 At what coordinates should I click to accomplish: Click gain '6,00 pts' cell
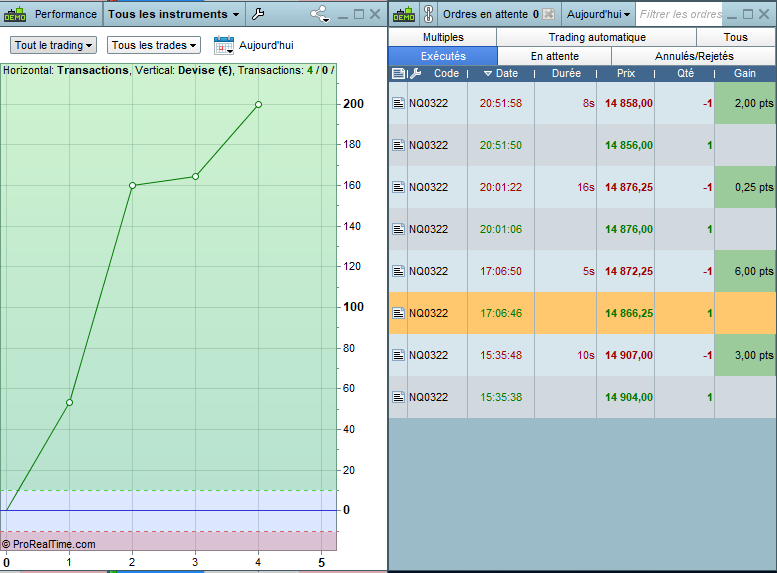click(745, 271)
